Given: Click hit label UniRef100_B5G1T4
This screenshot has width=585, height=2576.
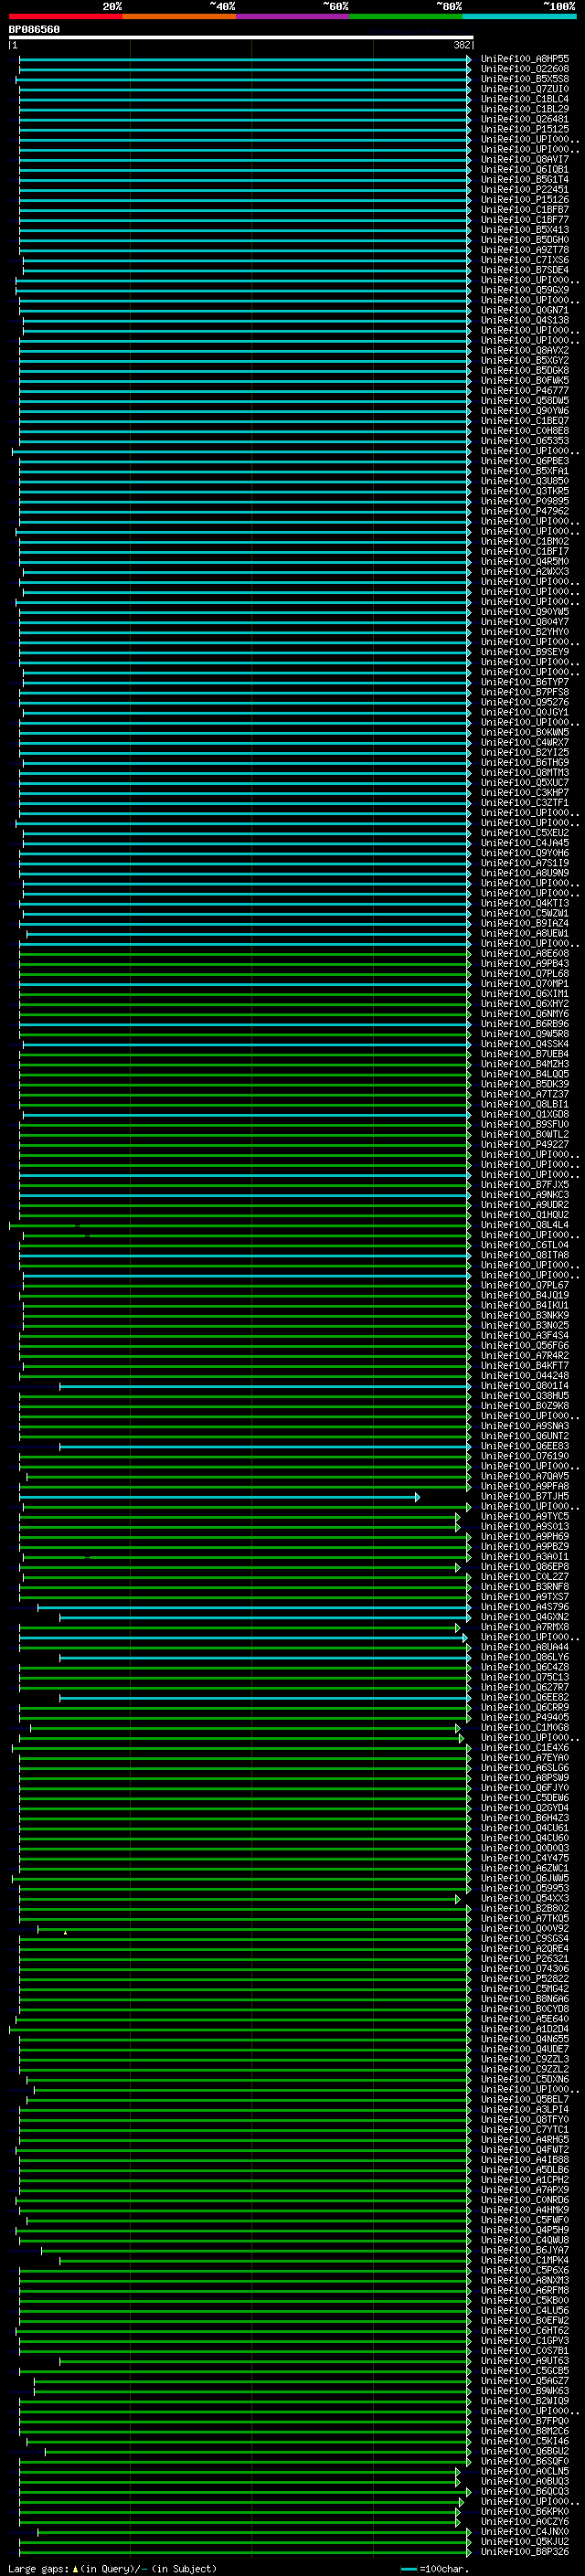Looking at the screenshot, I should [525, 180].
